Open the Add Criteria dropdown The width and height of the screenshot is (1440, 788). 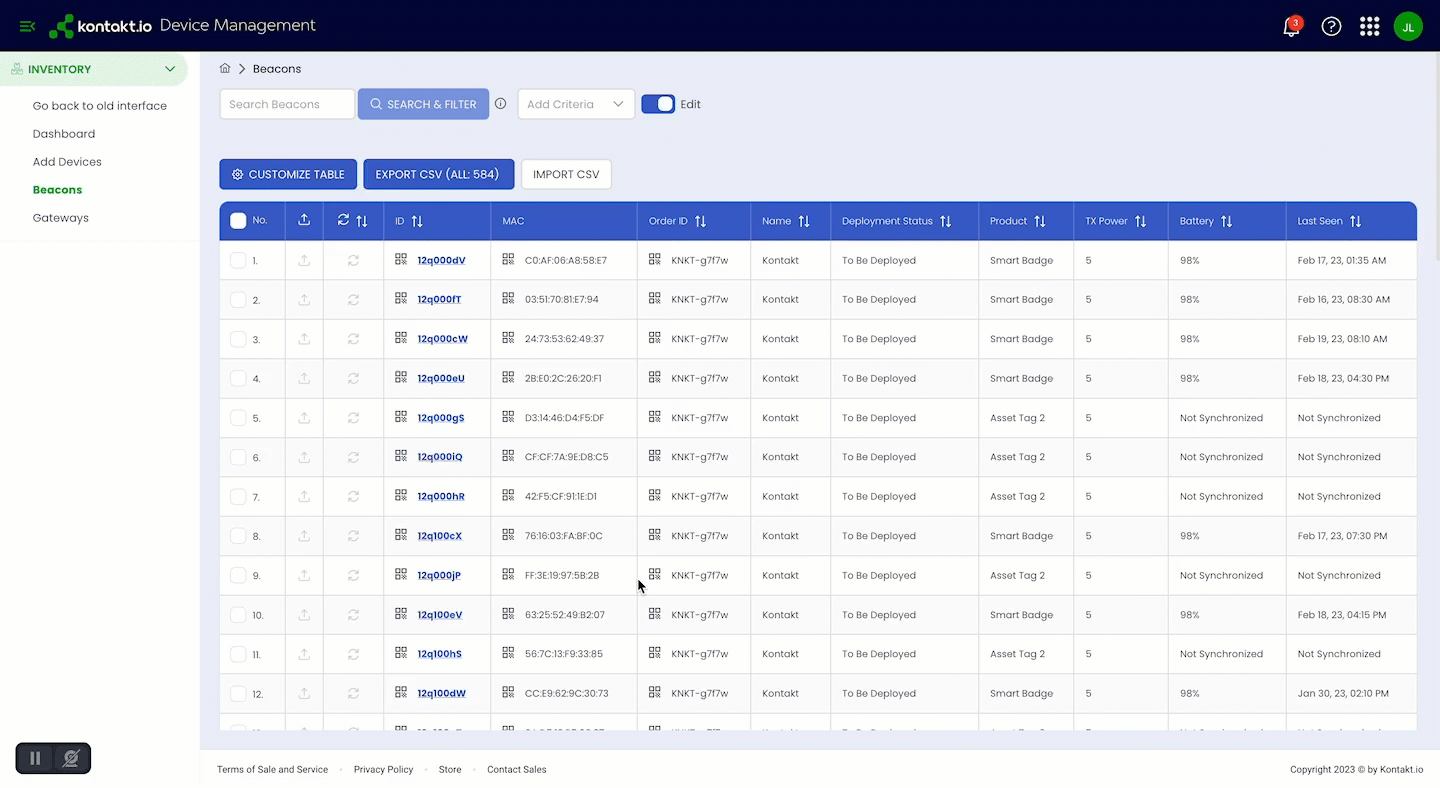click(x=576, y=104)
